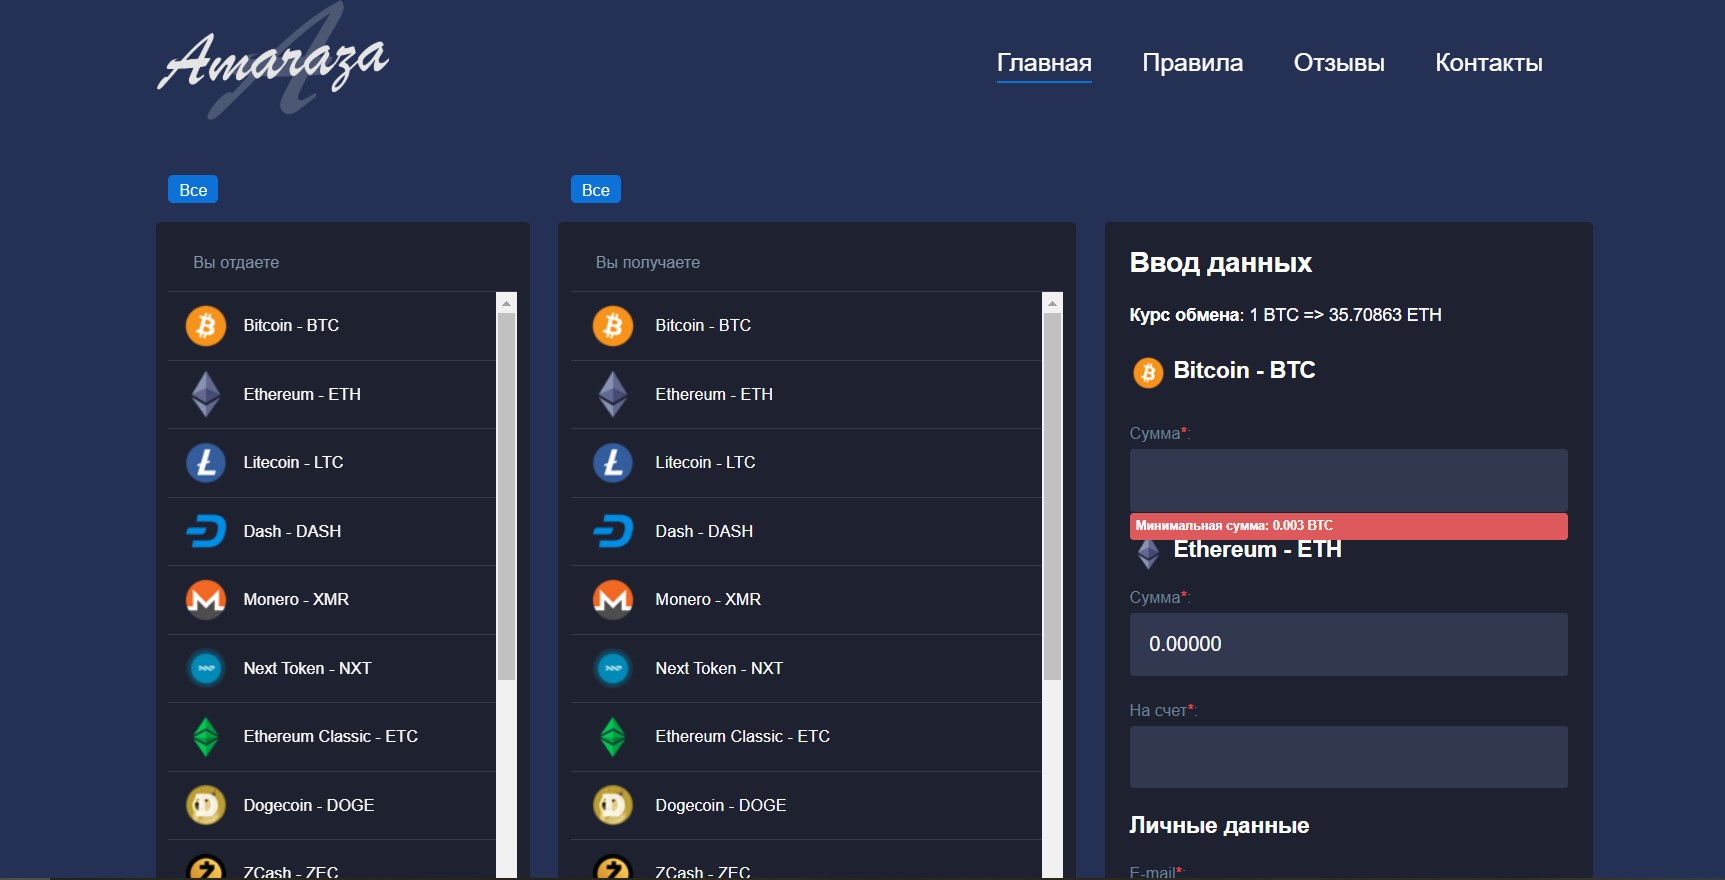
Task: Choose 'Ethereum Classic - ETC' text in 'Вы получаете'
Action: tap(743, 737)
